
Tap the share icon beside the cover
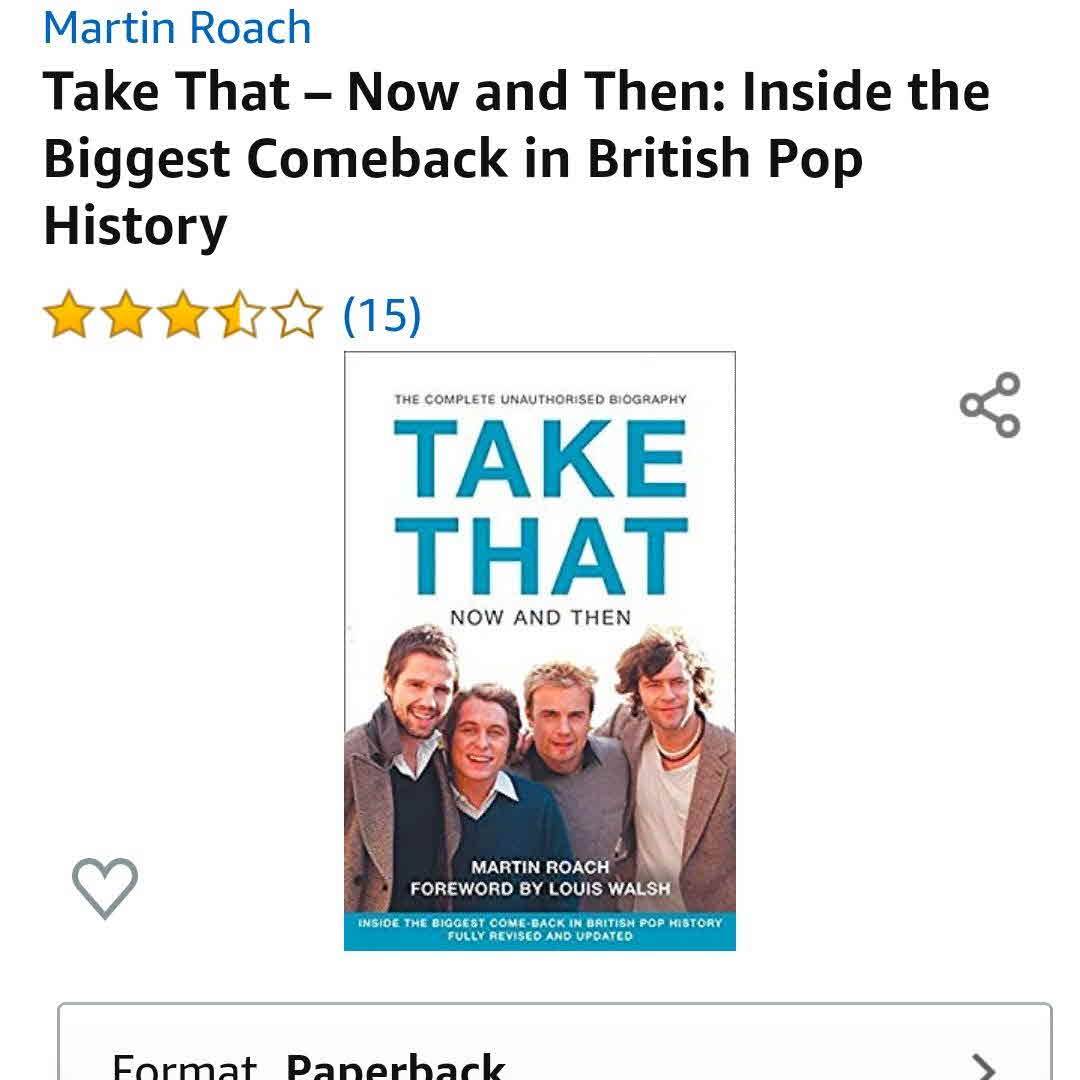tap(990, 405)
